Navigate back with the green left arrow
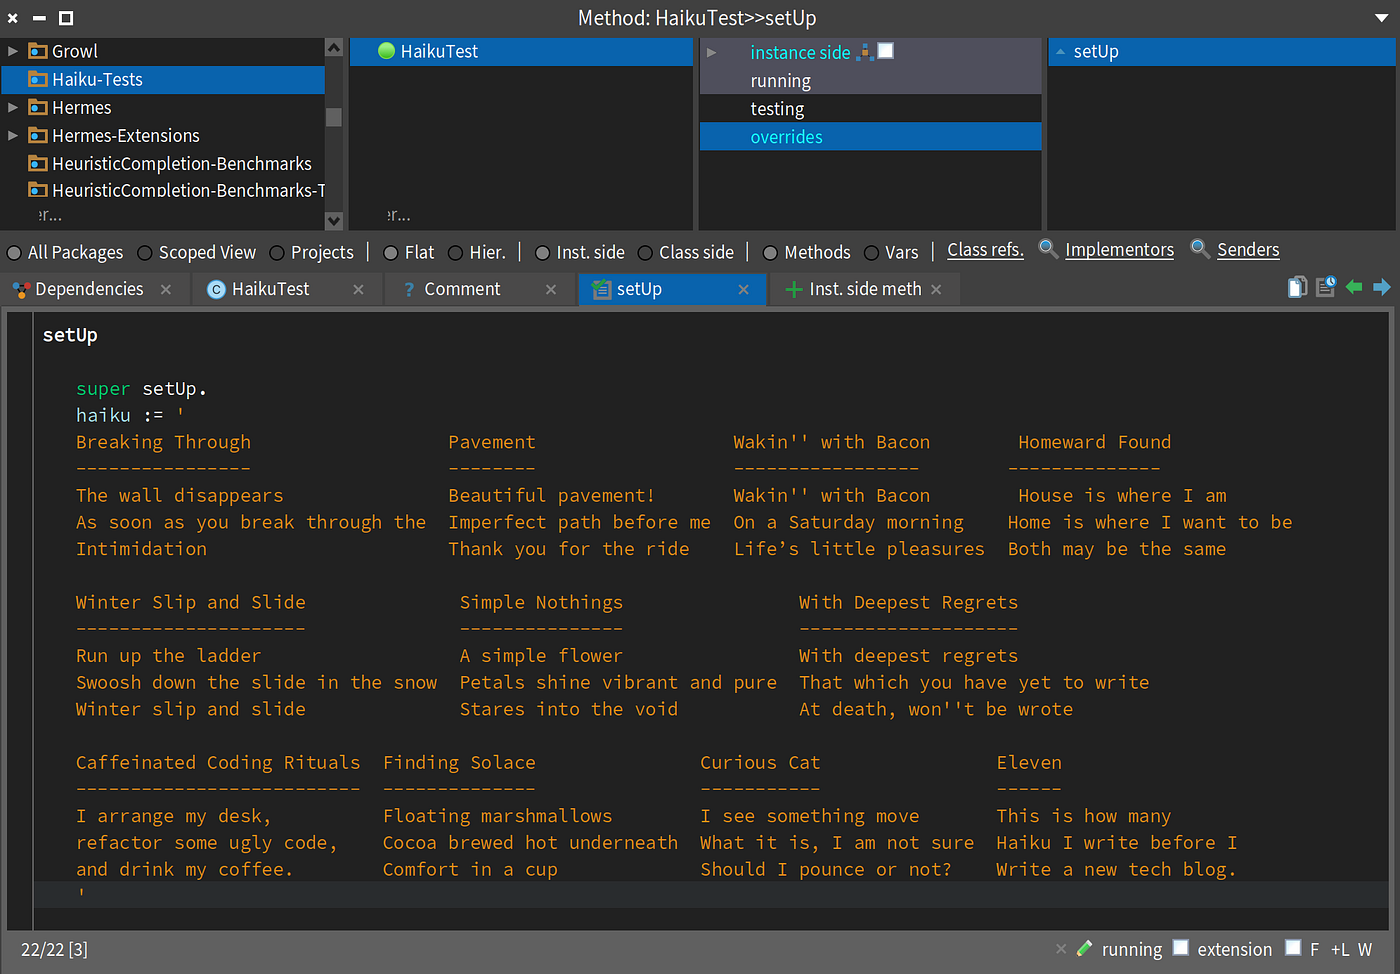1400x974 pixels. click(1354, 288)
